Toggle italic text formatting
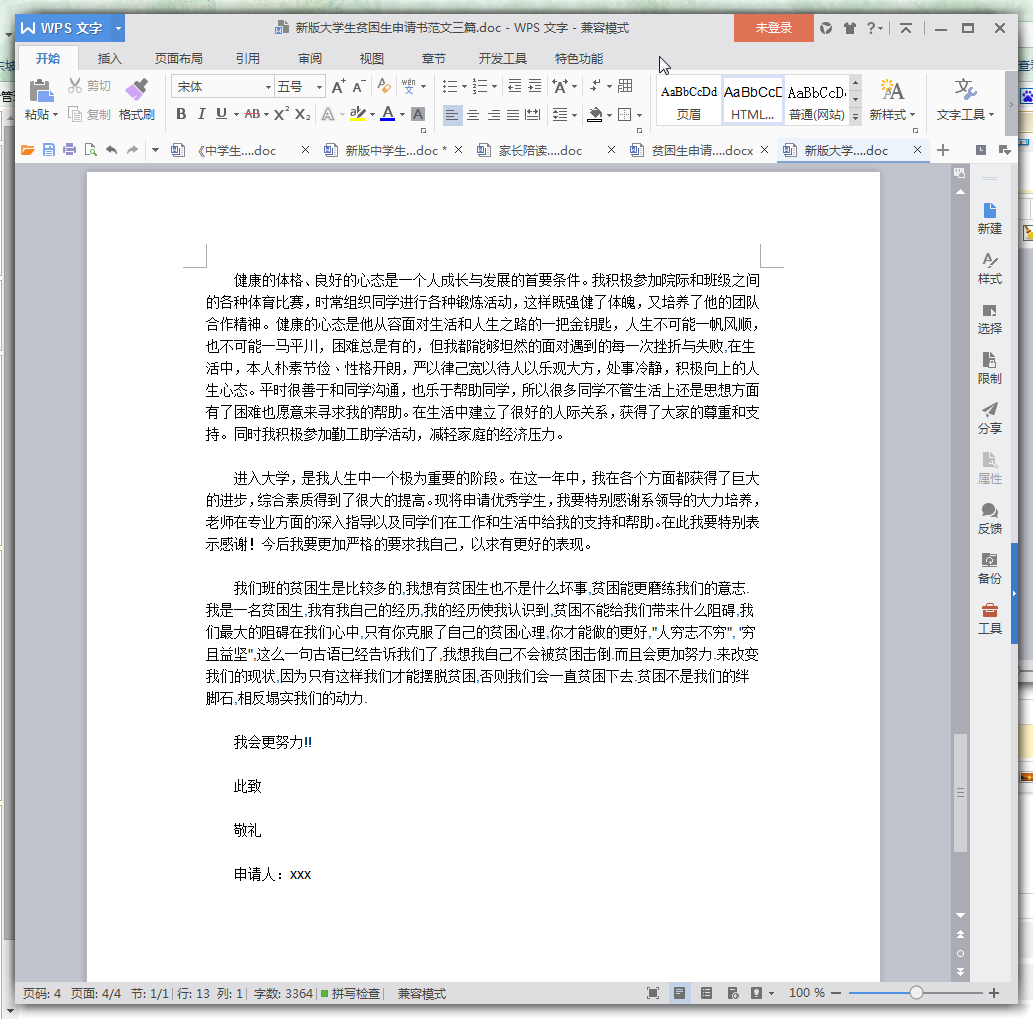 (201, 114)
